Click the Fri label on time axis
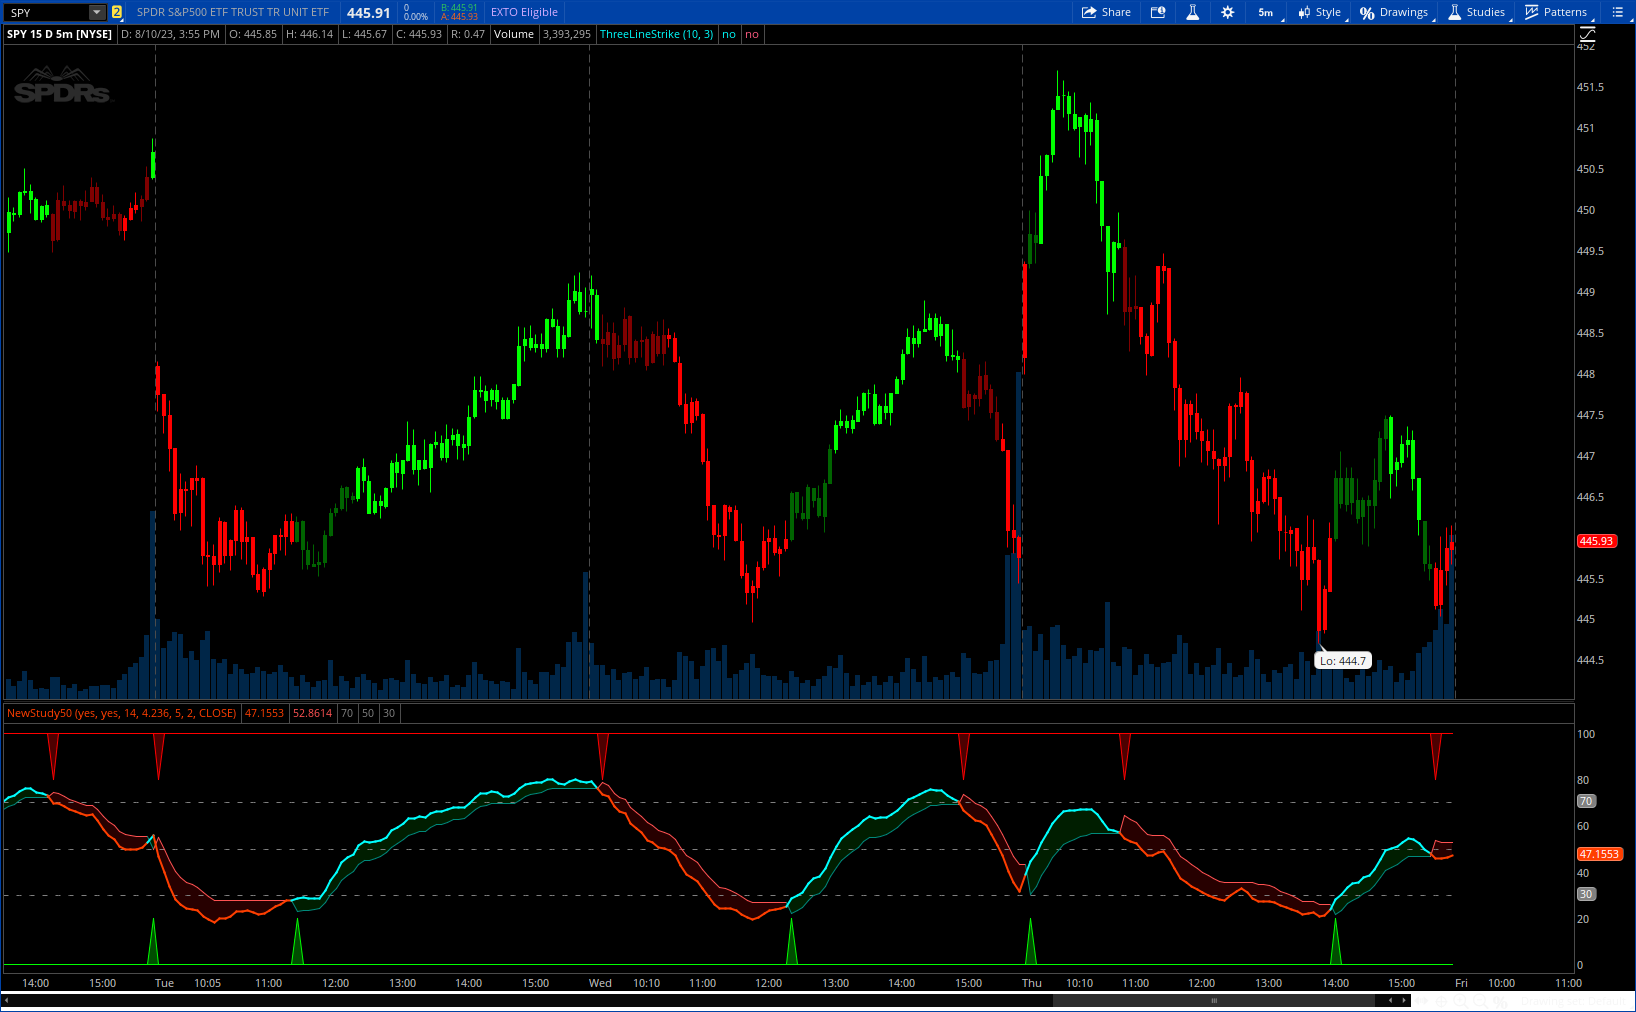The width and height of the screenshot is (1636, 1012). coord(1461,983)
